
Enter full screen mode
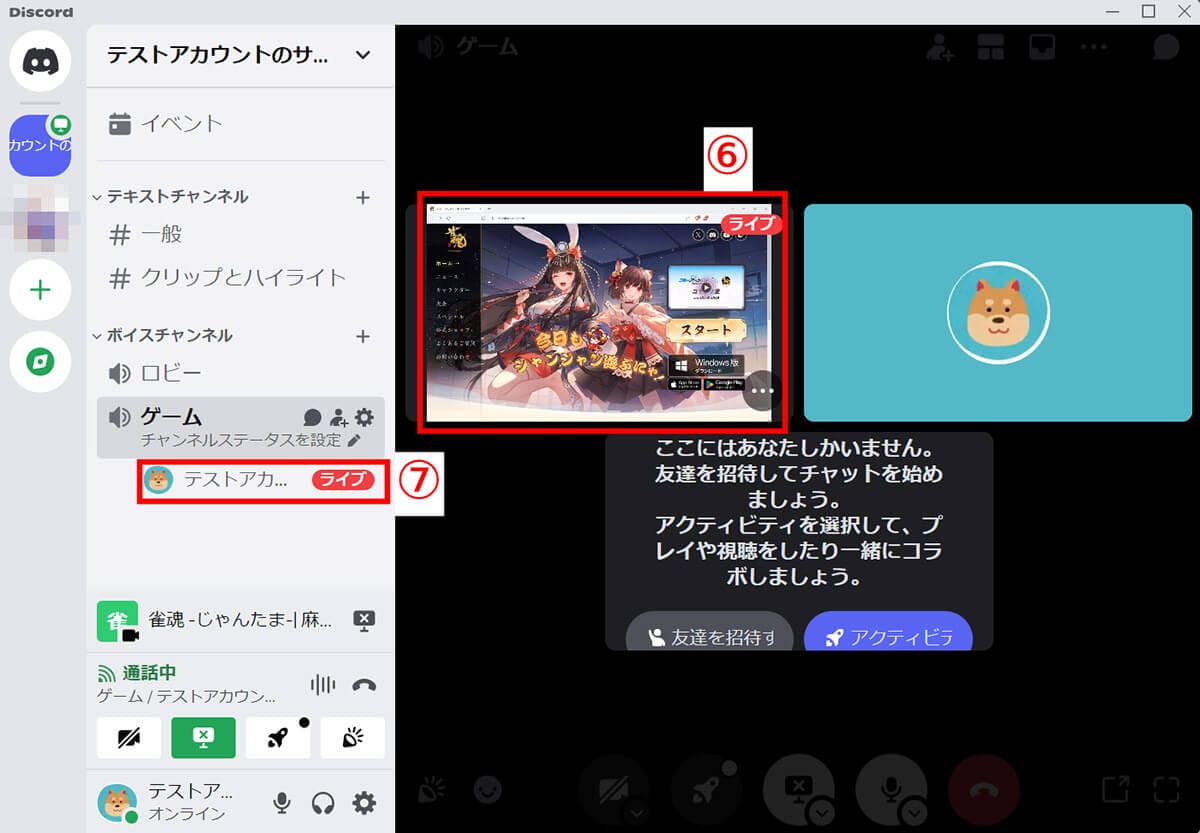coord(1167,790)
